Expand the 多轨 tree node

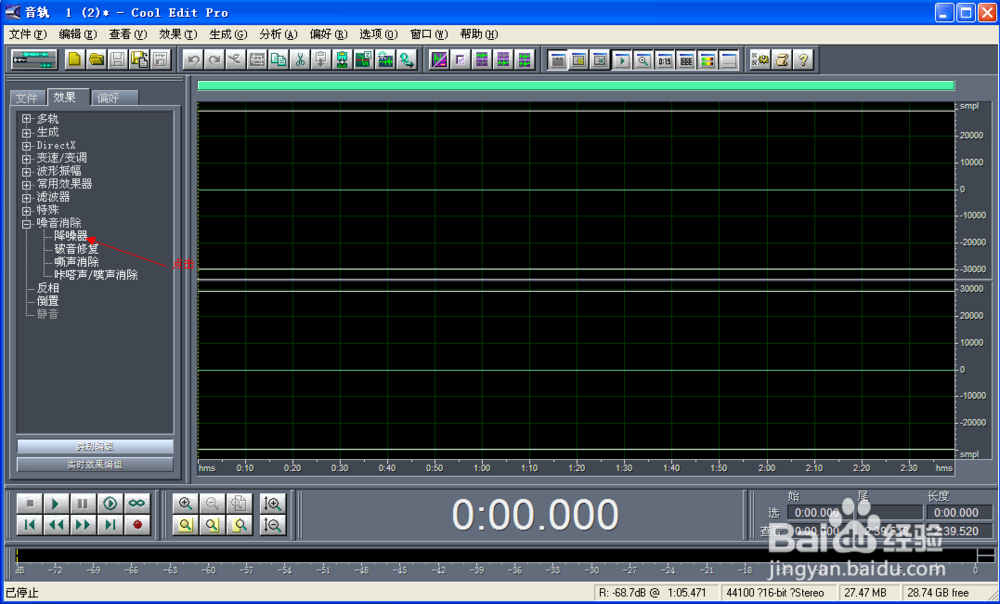coord(26,119)
